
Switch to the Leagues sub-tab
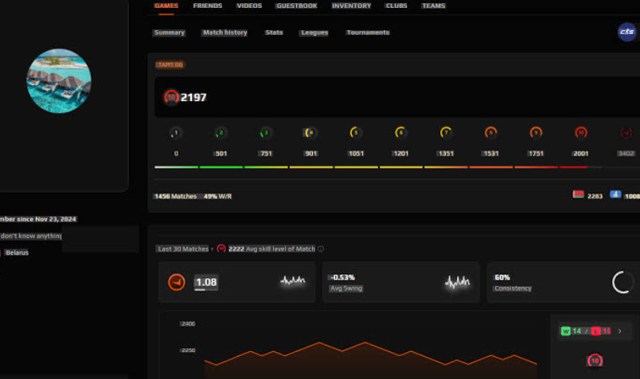coord(314,33)
